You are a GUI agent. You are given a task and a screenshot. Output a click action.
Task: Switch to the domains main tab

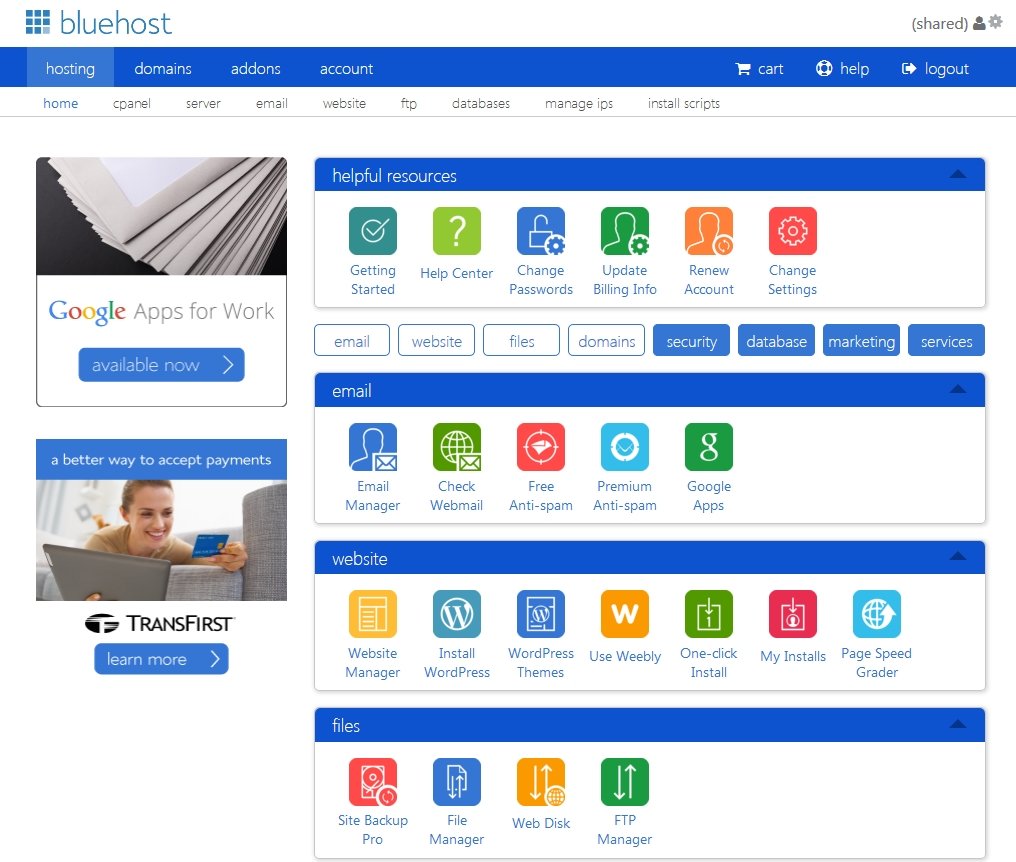[x=163, y=69]
